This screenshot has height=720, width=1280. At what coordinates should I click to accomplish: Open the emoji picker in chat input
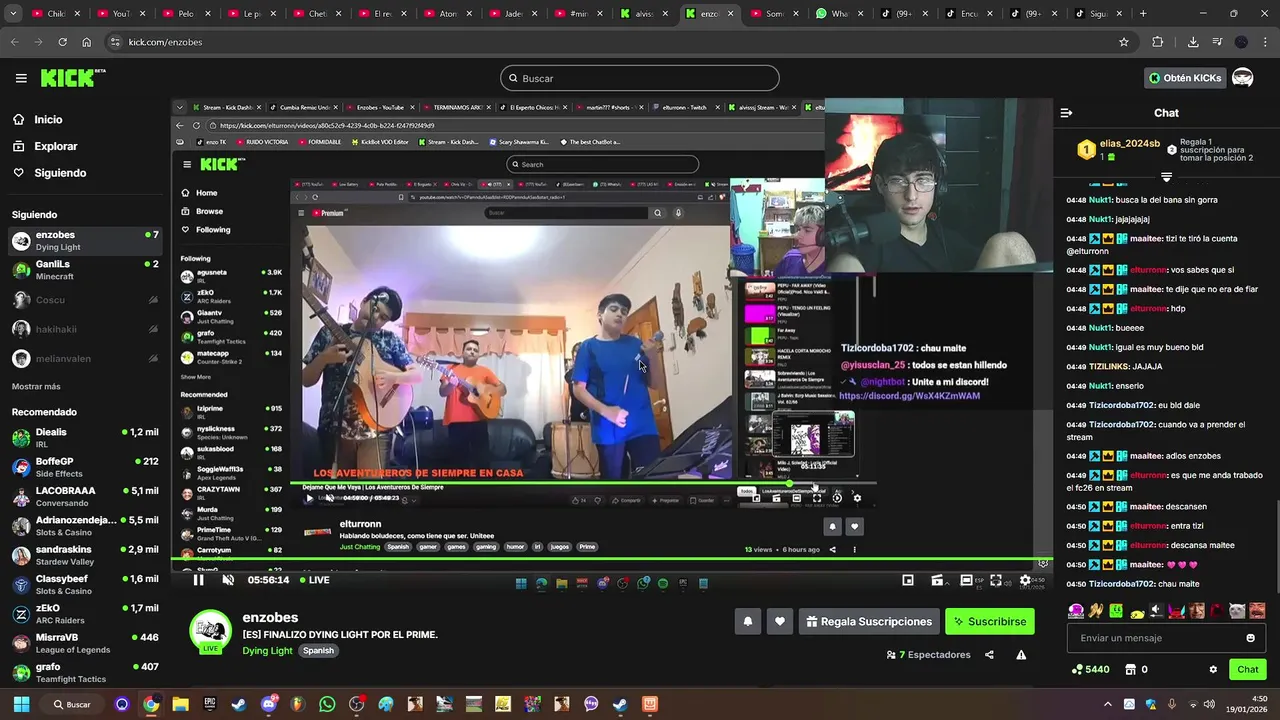coord(1250,638)
